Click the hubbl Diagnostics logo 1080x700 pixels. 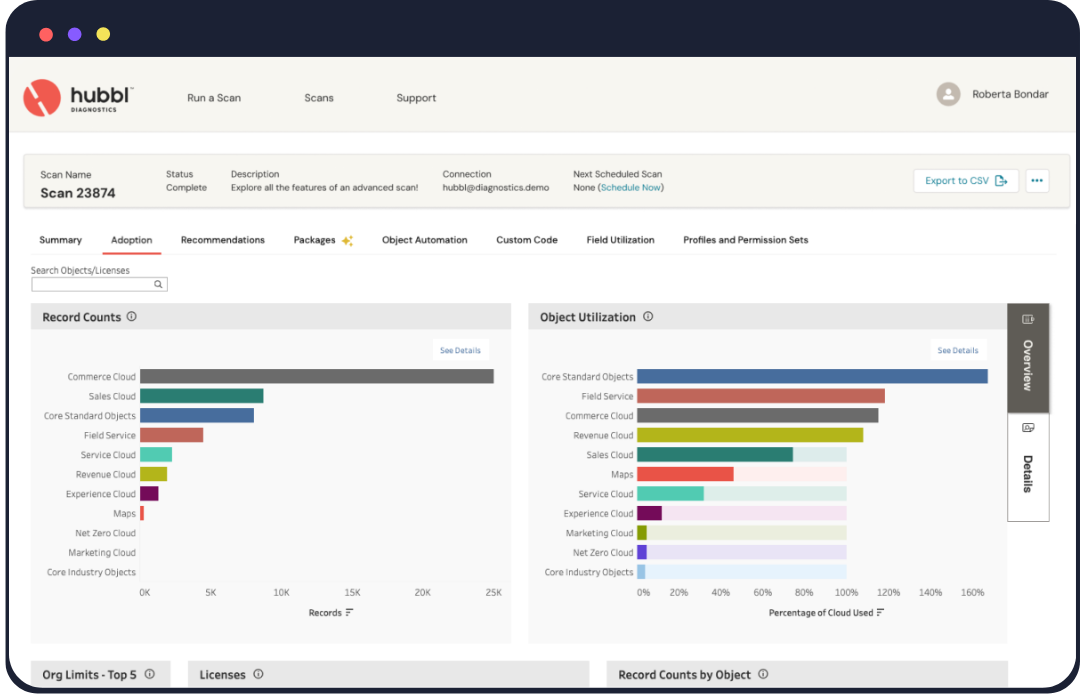pos(78,98)
